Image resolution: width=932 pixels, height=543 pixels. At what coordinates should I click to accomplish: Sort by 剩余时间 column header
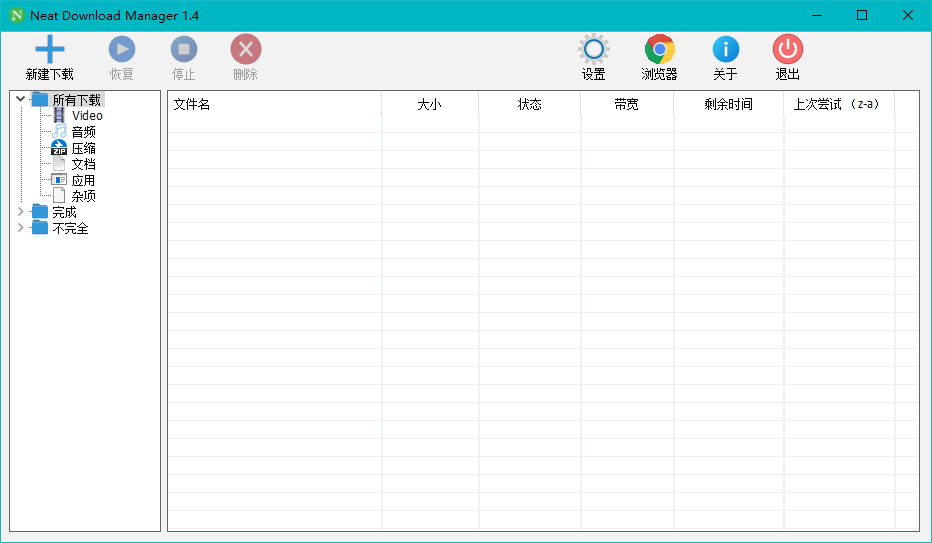point(729,105)
